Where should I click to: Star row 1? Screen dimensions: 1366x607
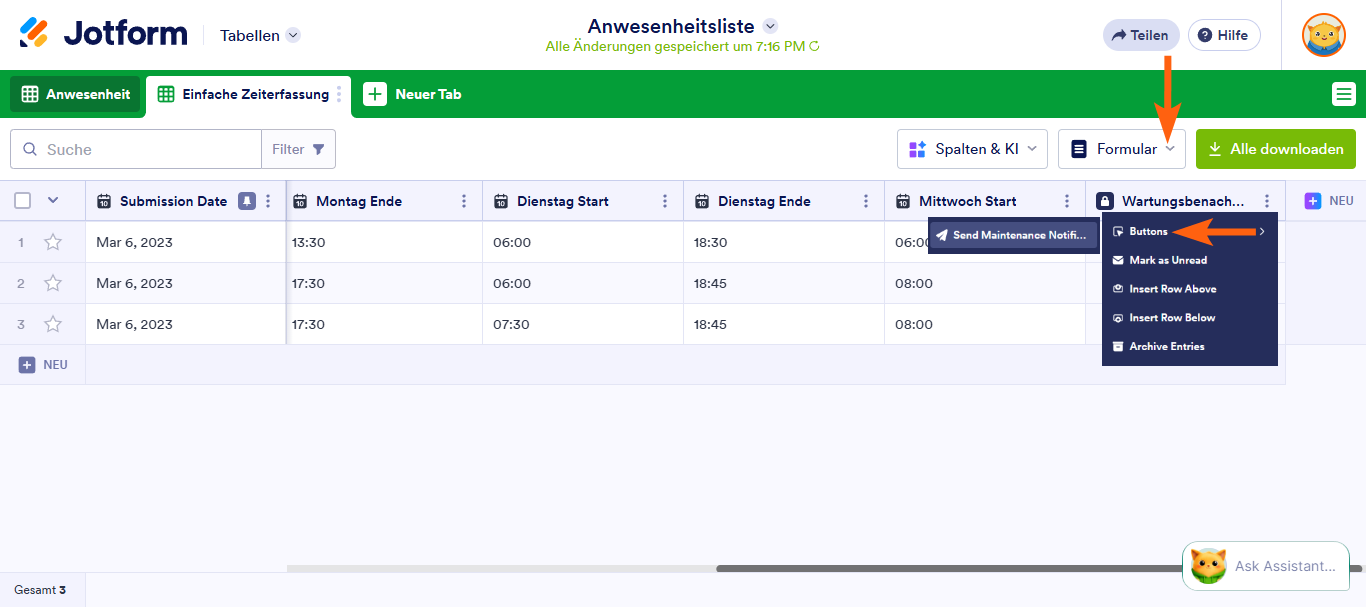point(53,242)
